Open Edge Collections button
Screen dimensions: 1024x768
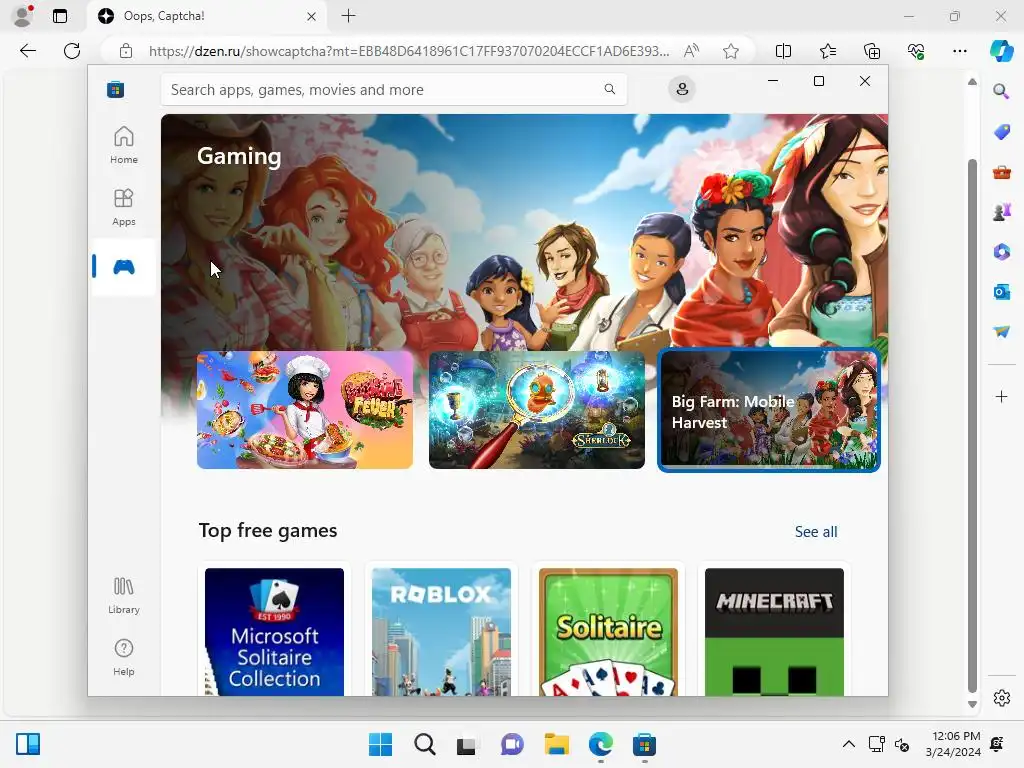point(872,51)
